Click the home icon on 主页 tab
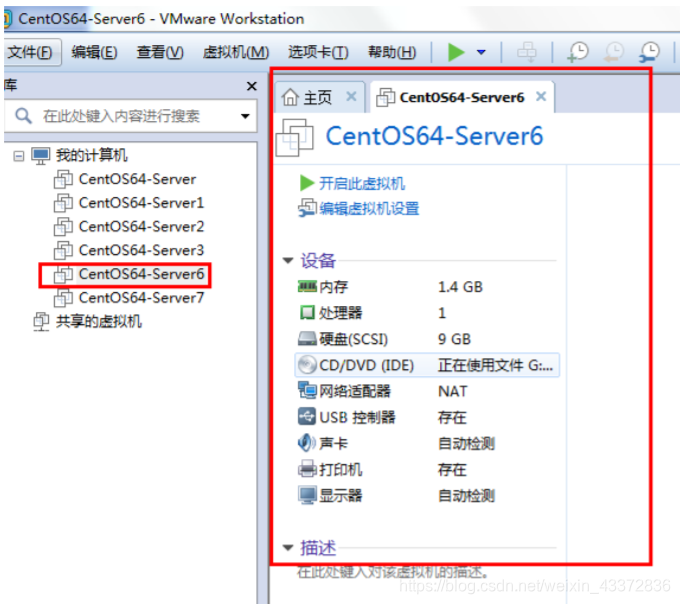Screen dimensions: 680x604 point(290,97)
